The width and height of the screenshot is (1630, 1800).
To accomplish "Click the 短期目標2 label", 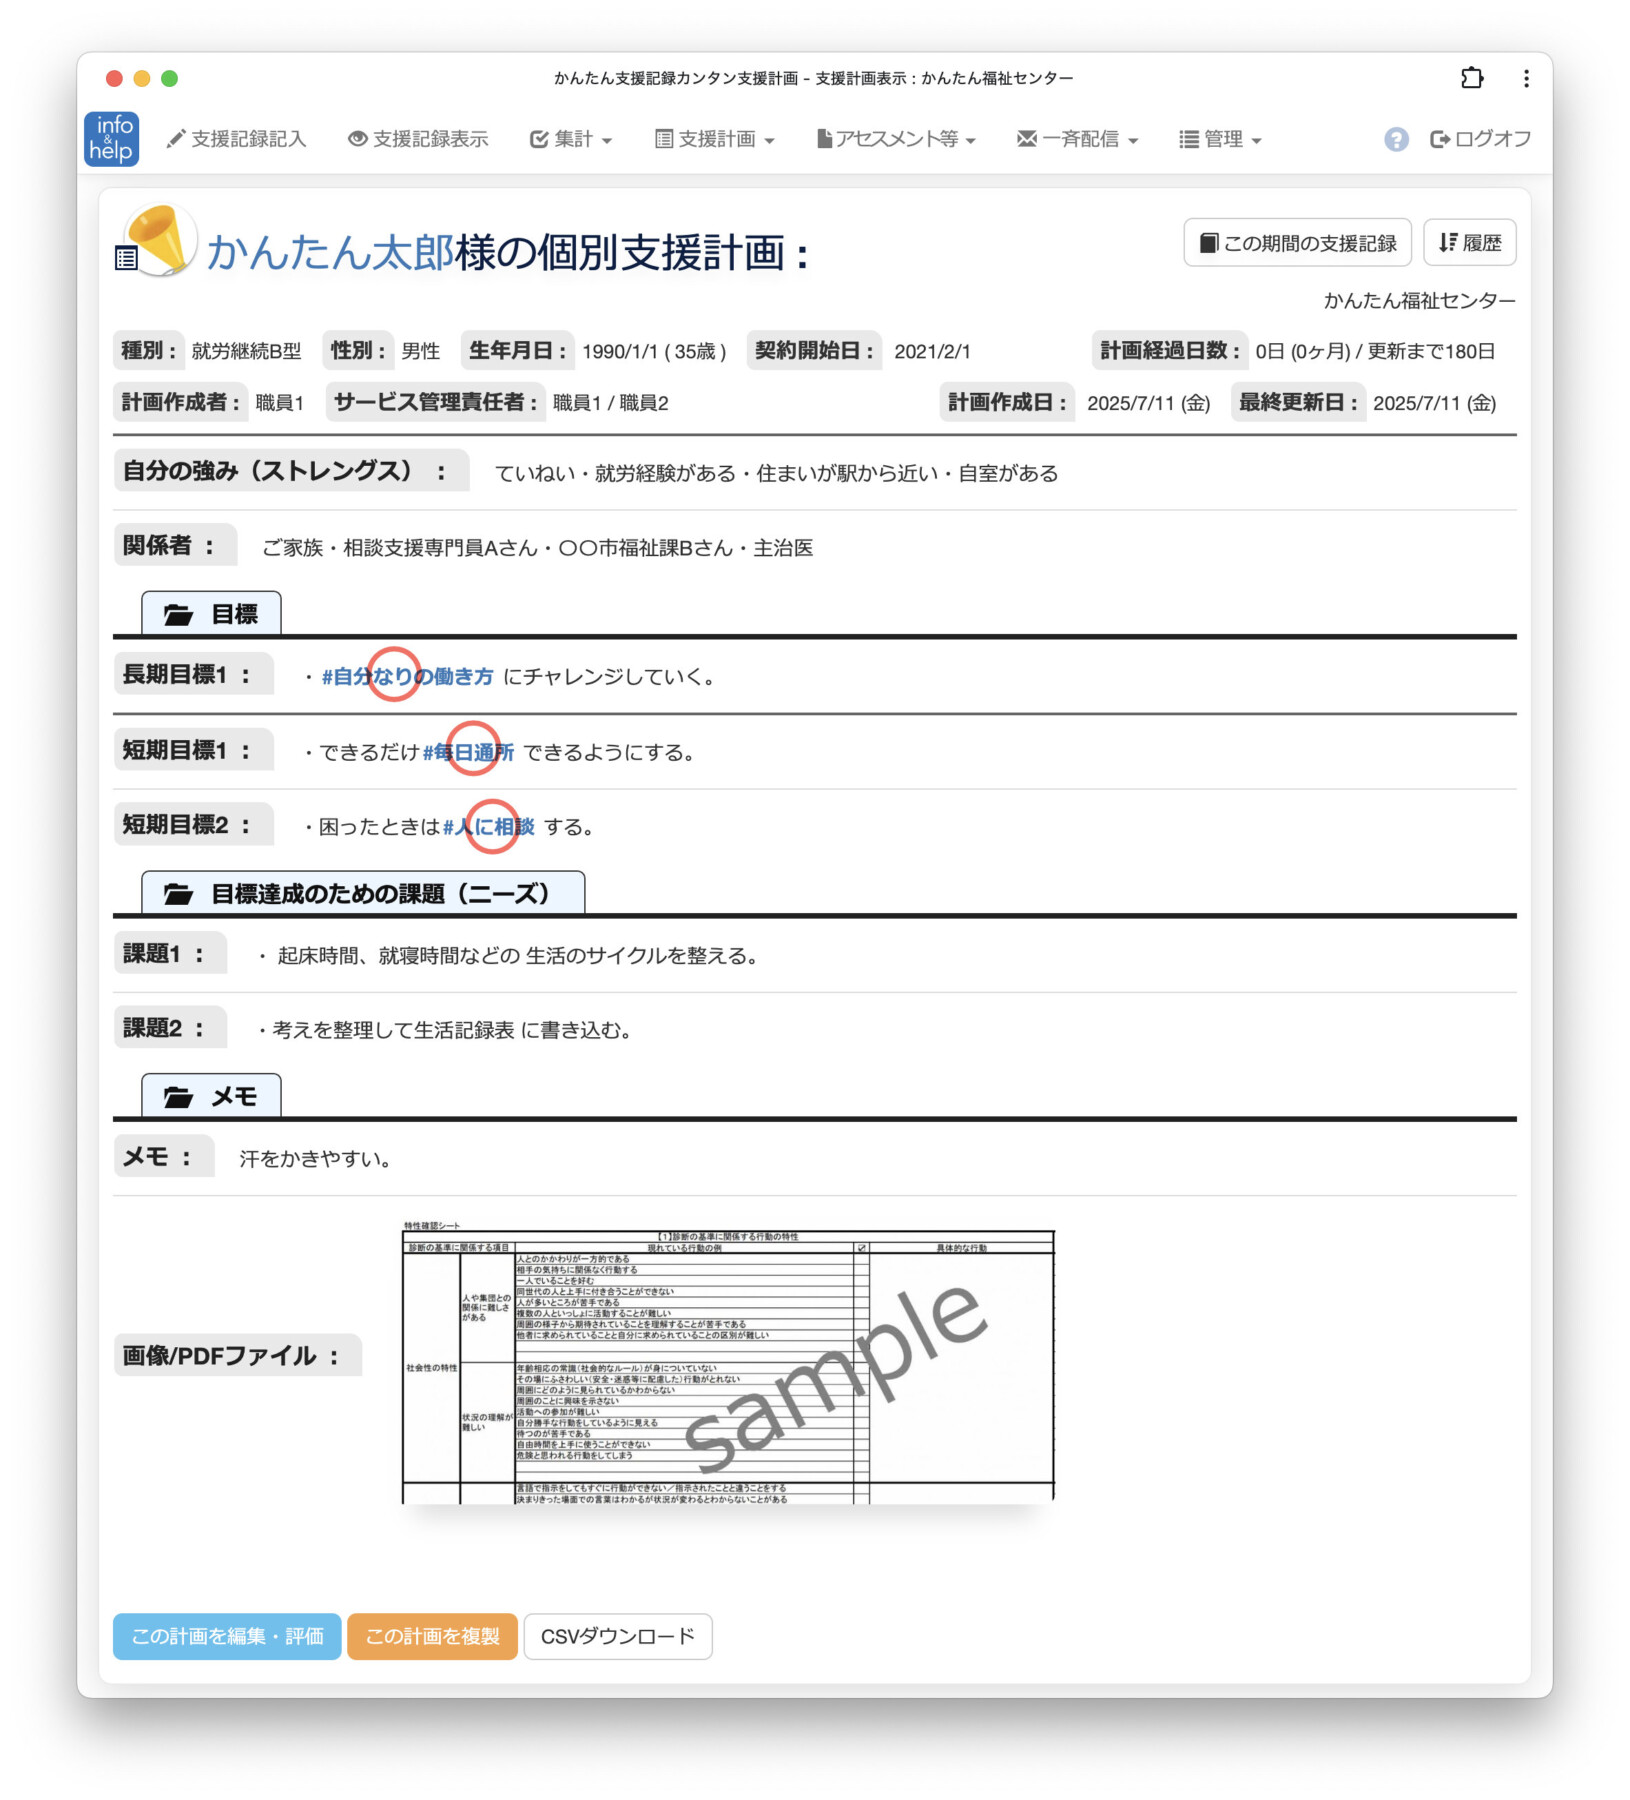I will click(x=192, y=825).
